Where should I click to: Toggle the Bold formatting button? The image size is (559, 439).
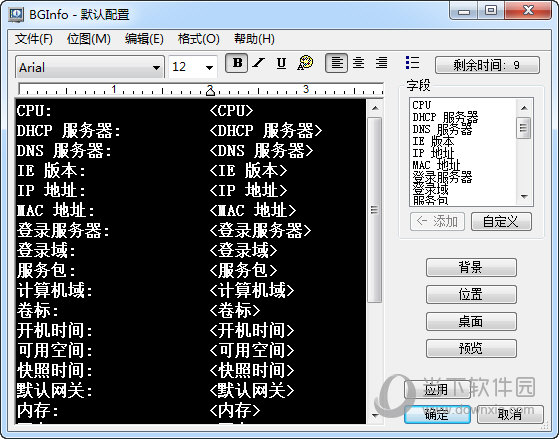pyautogui.click(x=236, y=63)
